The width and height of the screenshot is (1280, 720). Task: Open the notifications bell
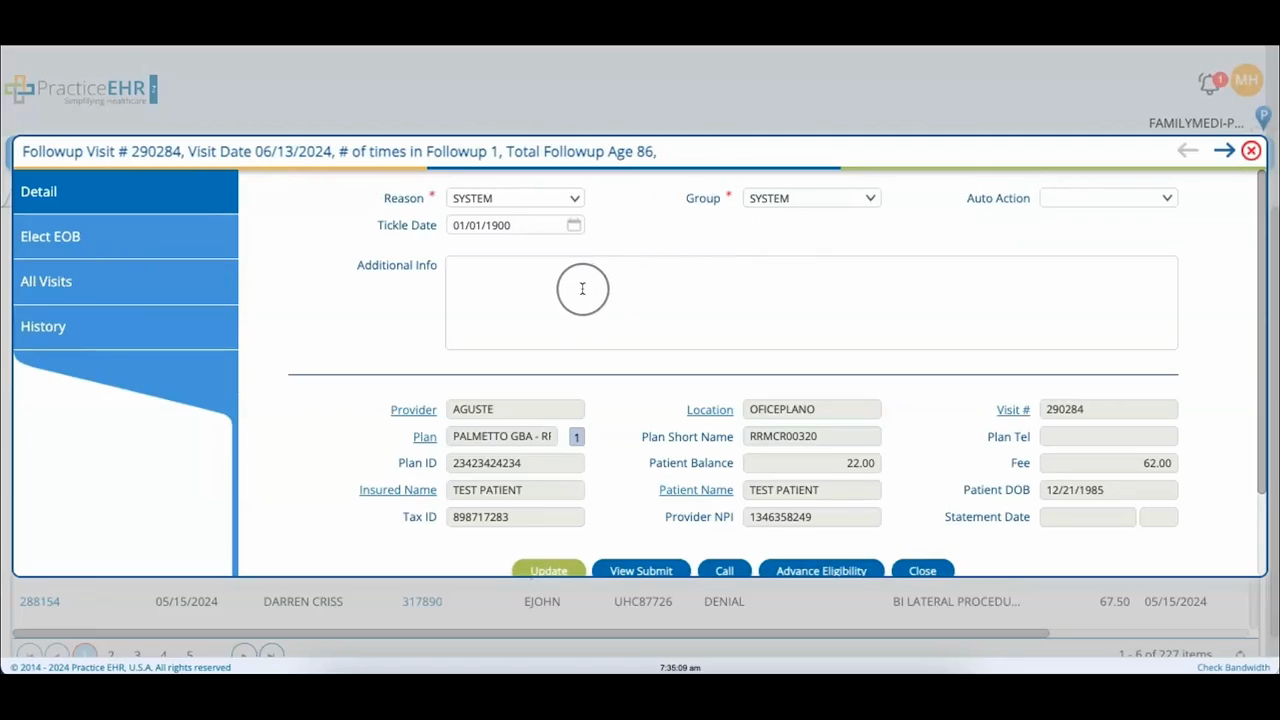1210,84
